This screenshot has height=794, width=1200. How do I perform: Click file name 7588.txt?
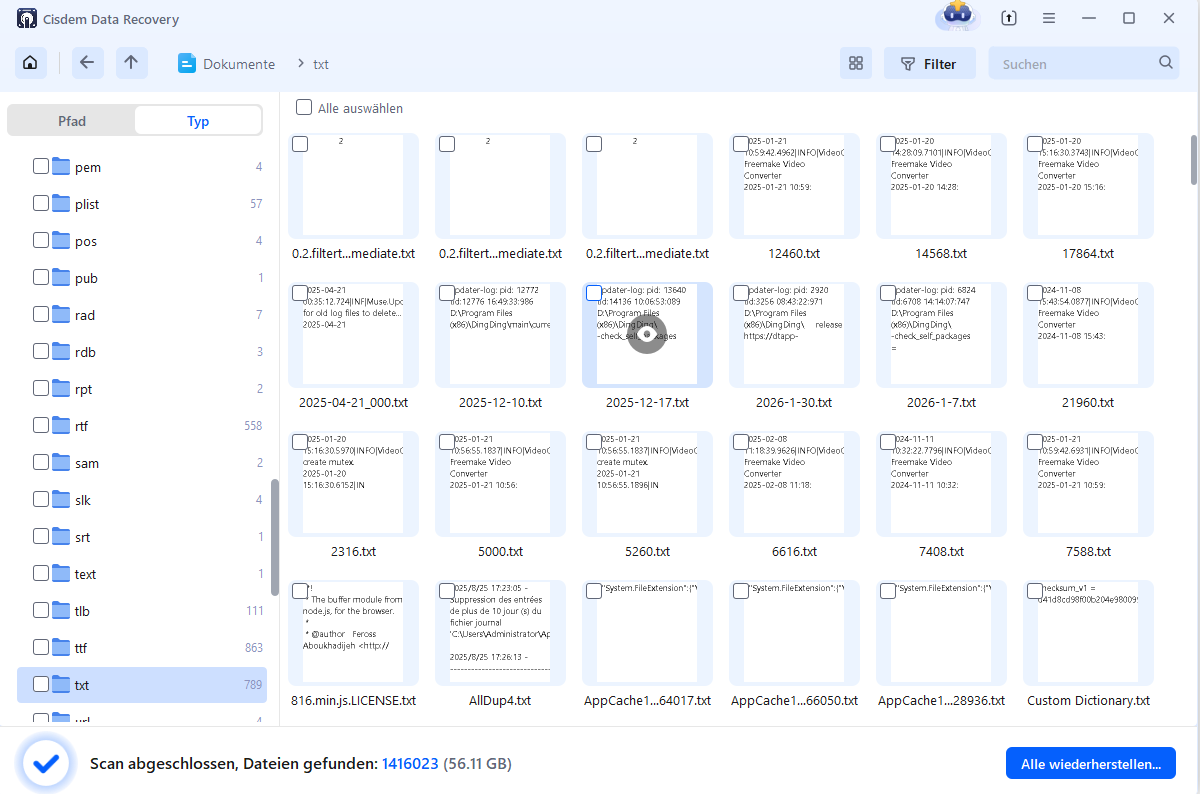pyautogui.click(x=1088, y=551)
